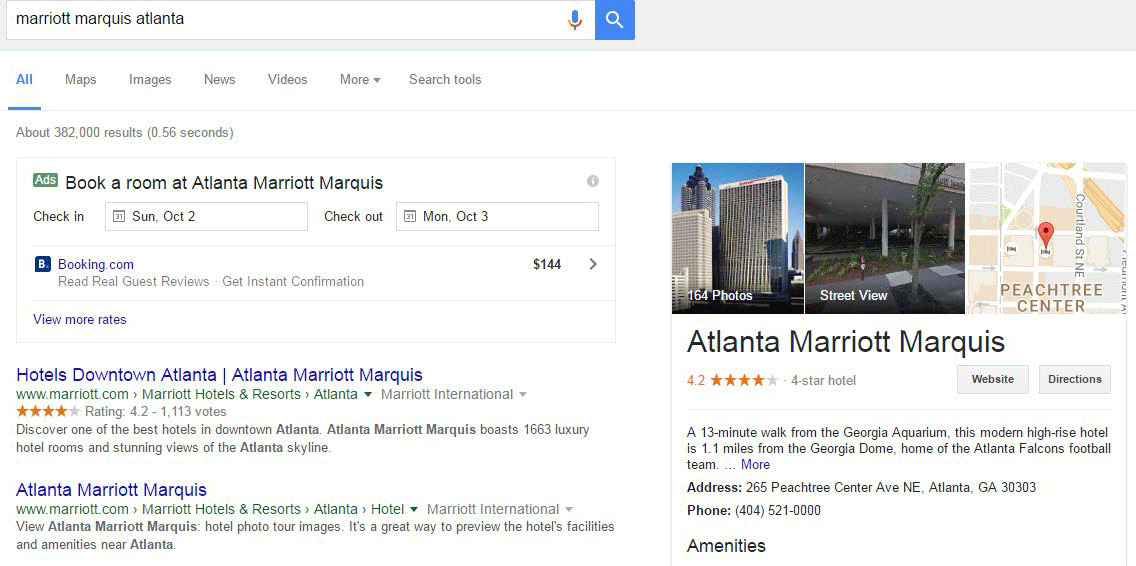The width and height of the screenshot is (1136, 566).
Task: Click the red map pin marker
Action: tap(1045, 237)
